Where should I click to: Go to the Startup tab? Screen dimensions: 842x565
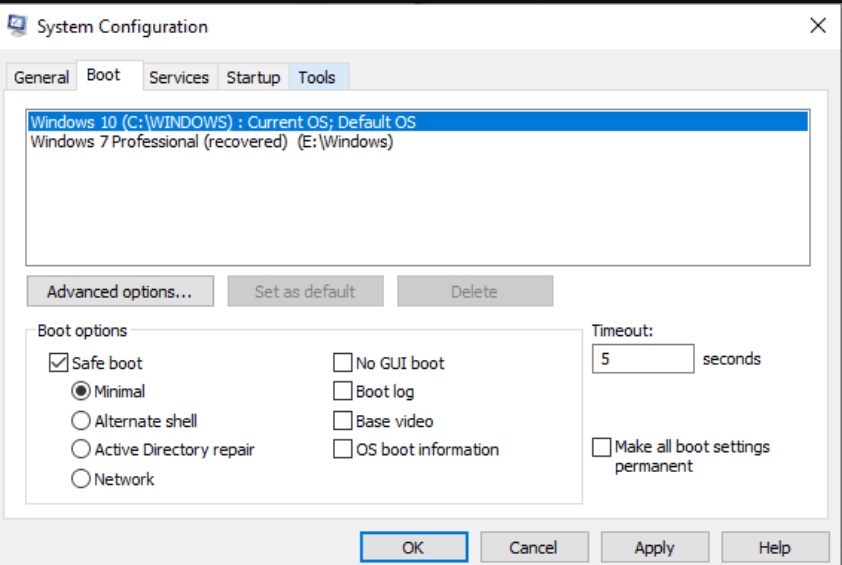click(x=253, y=77)
